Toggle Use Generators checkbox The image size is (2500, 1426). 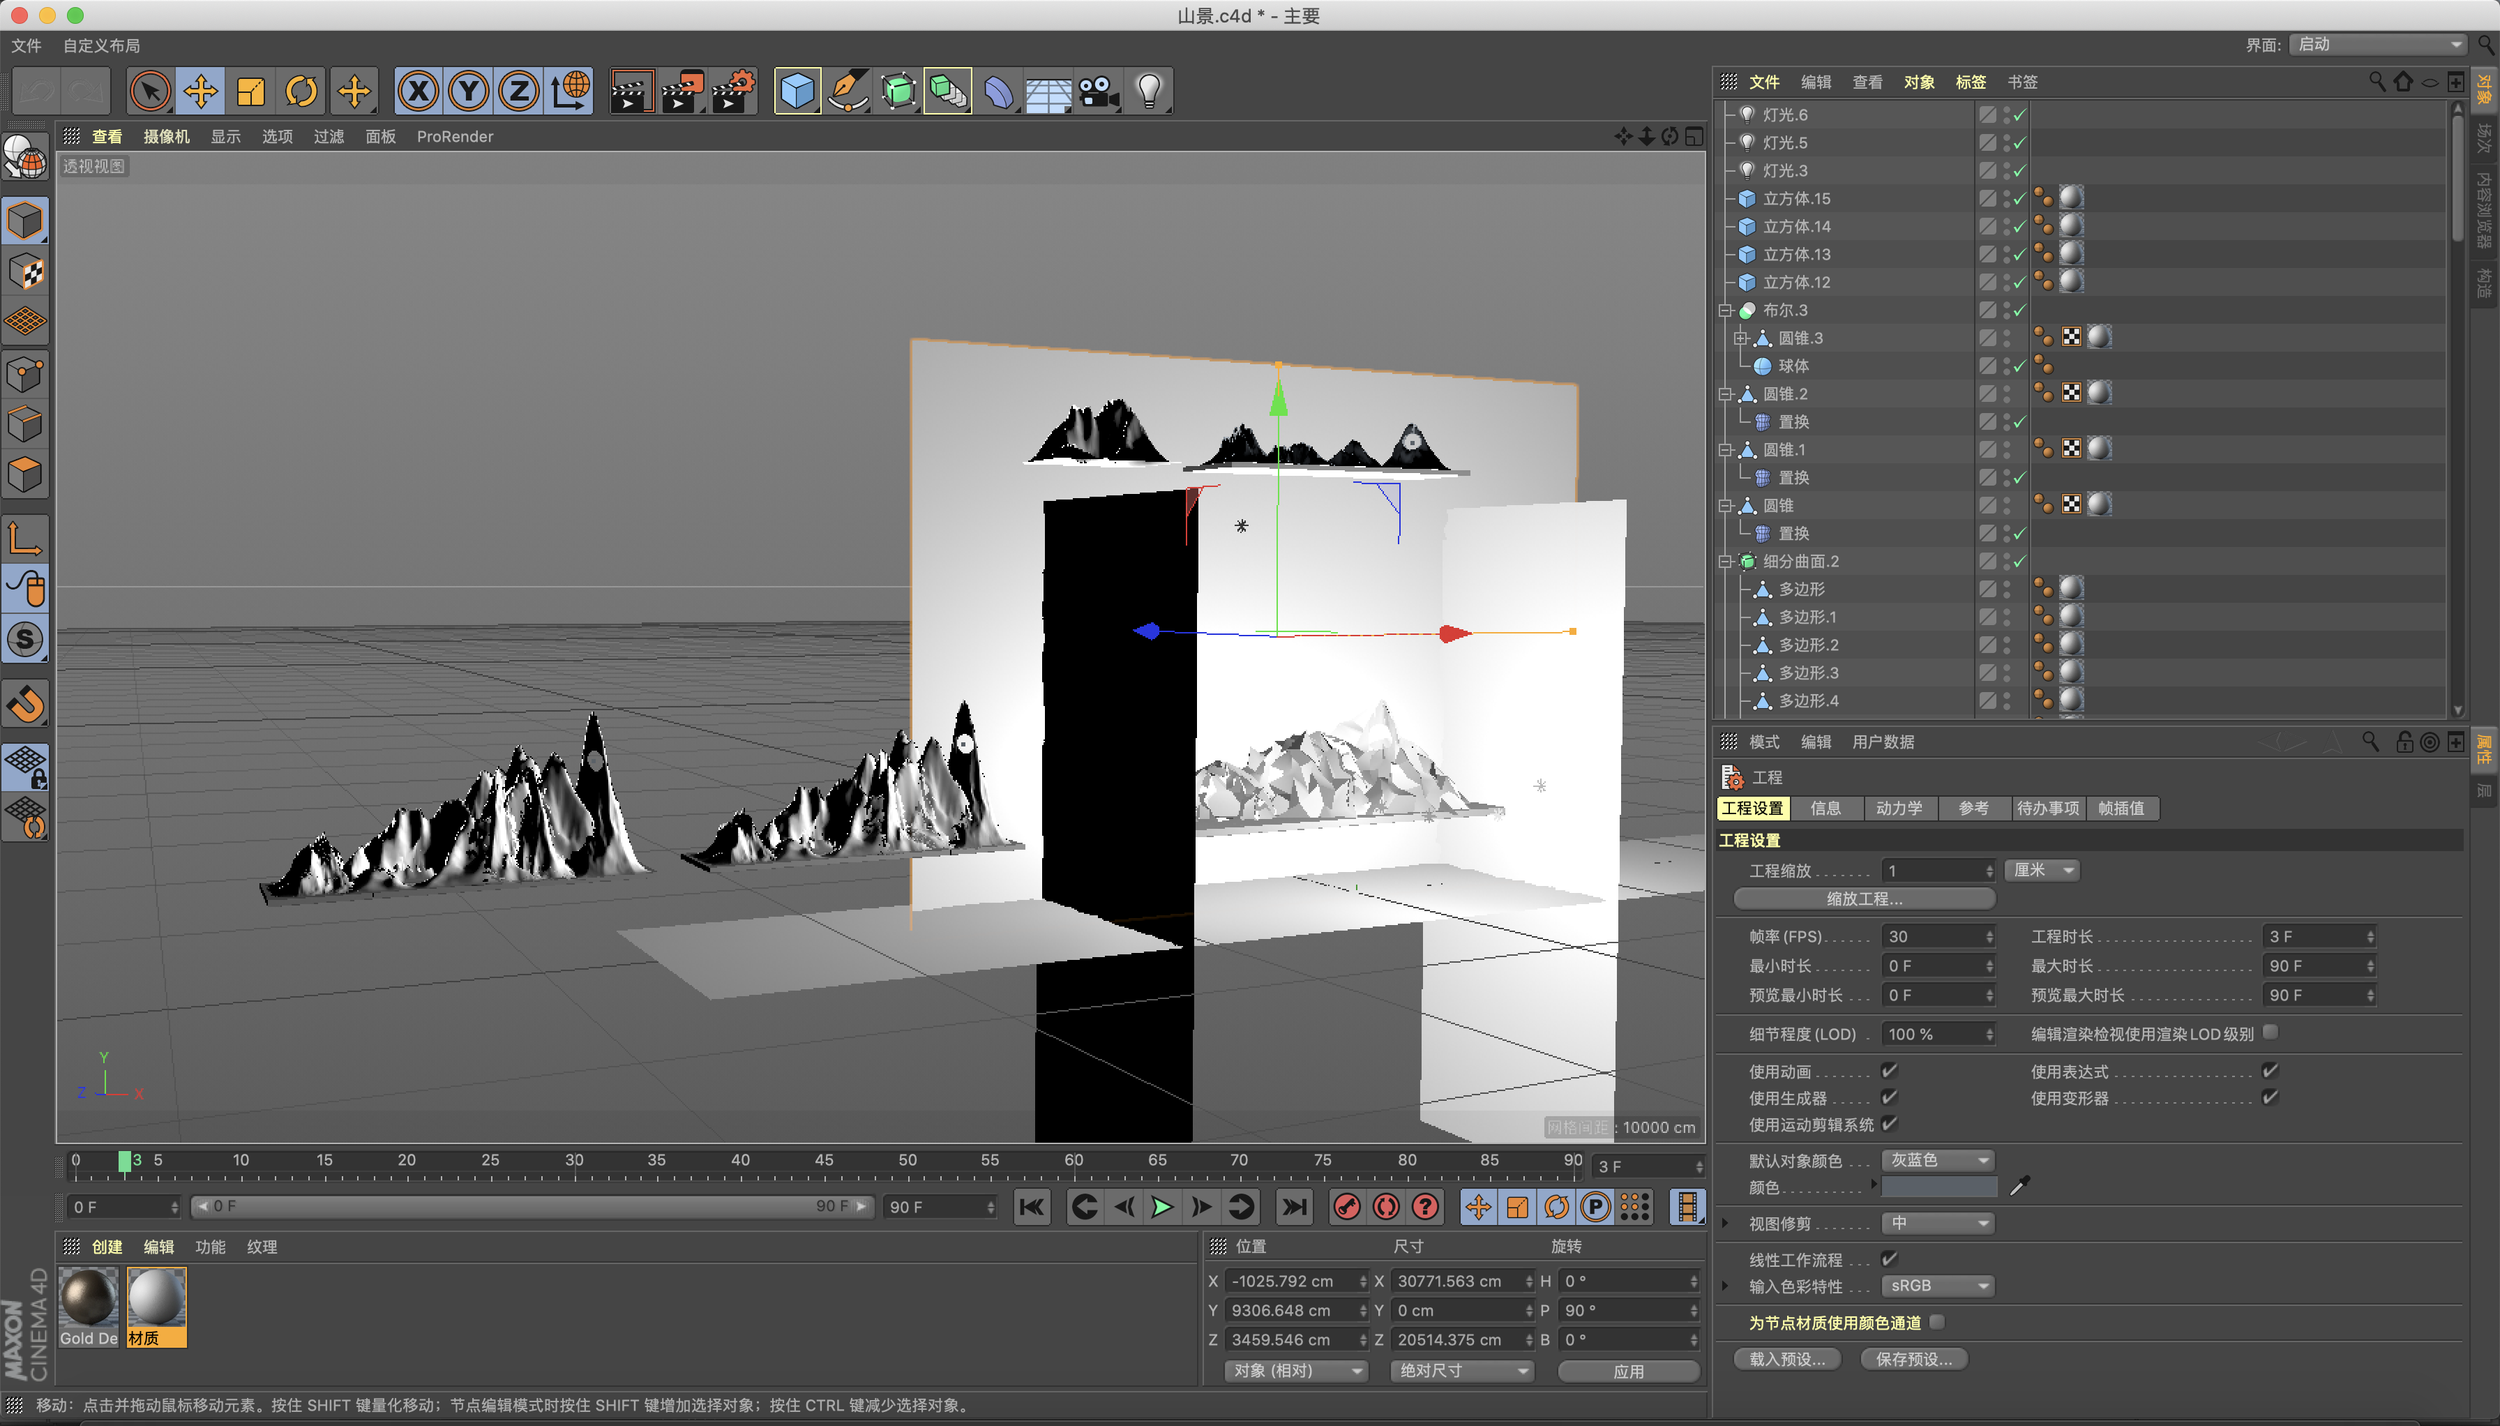pos(1889,1098)
